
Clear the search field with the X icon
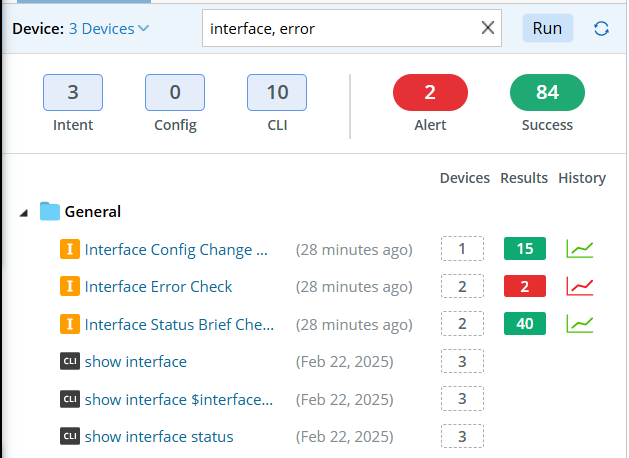[x=488, y=29]
